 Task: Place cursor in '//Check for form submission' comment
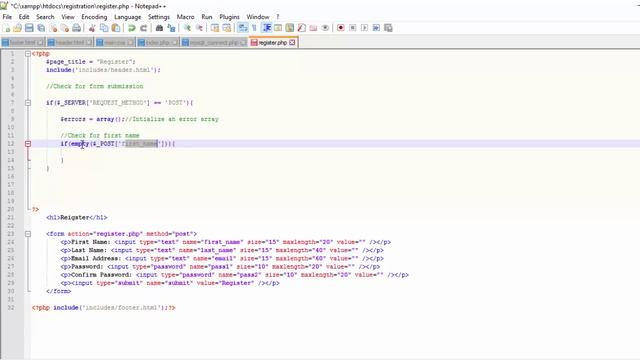tap(95, 87)
